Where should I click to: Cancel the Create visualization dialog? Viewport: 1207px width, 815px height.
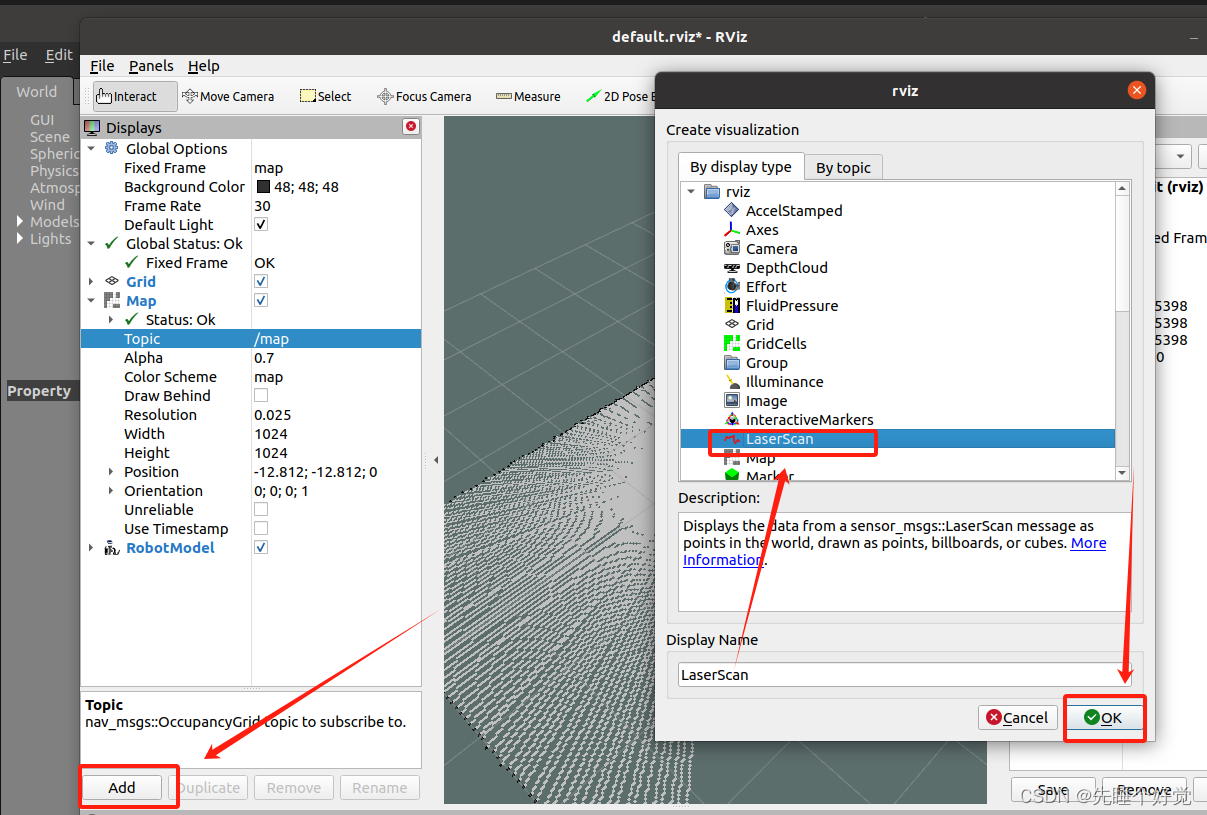1017,717
